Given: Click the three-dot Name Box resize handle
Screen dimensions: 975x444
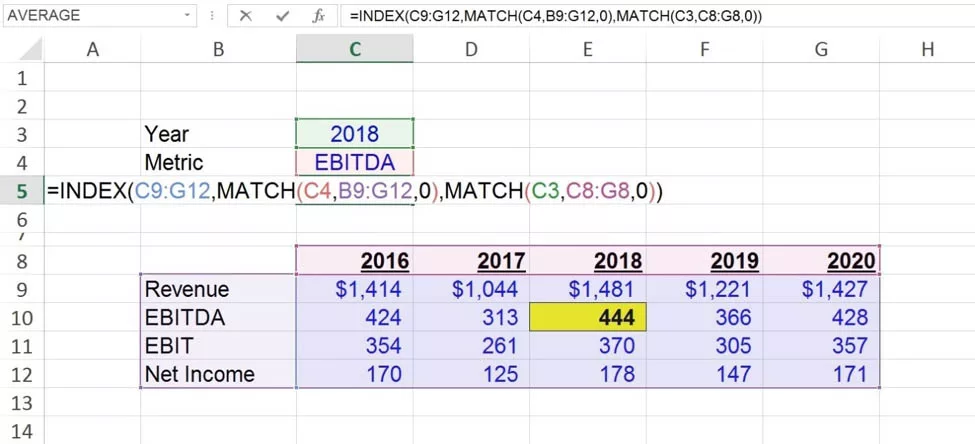Looking at the screenshot, I should 214,16.
